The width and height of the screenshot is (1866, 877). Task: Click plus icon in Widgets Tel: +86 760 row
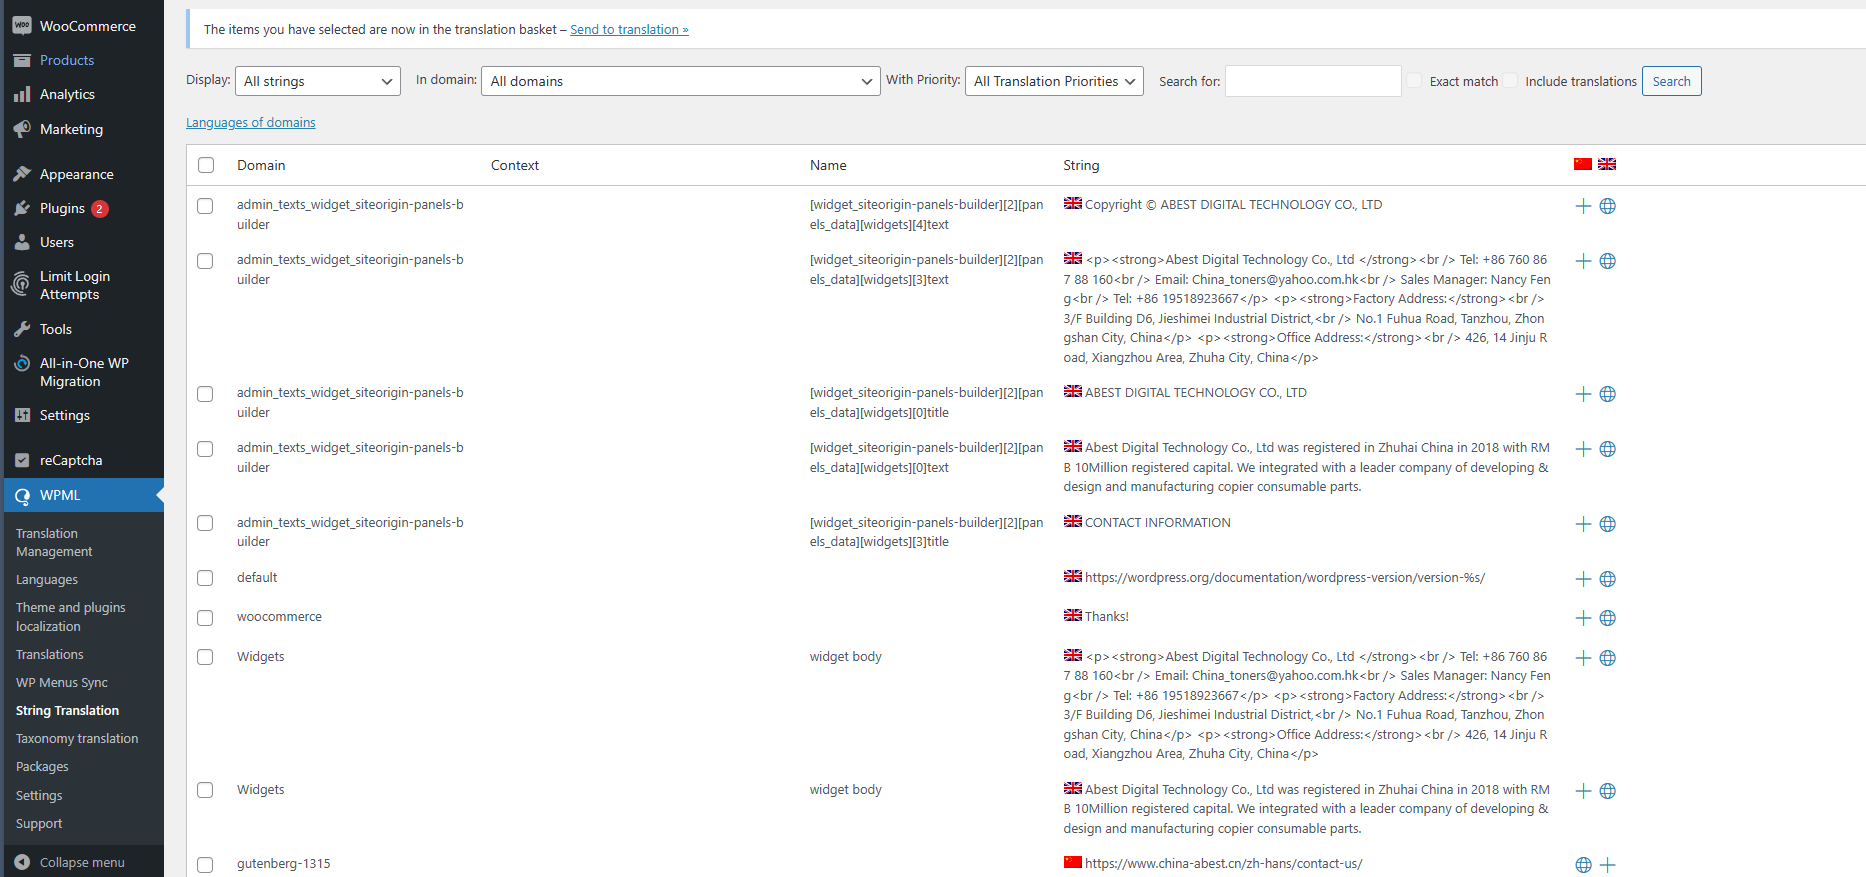click(1583, 658)
